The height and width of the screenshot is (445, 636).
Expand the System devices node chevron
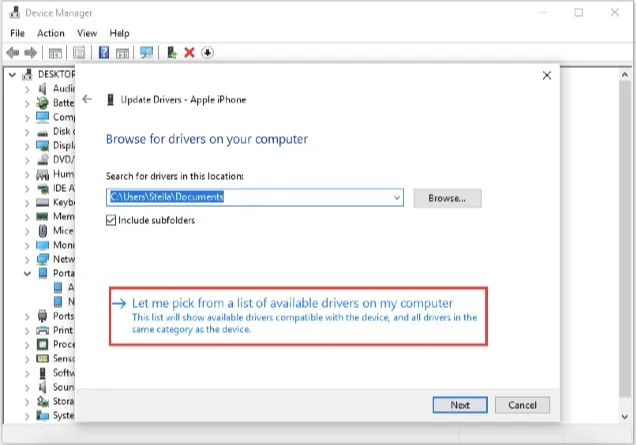point(27,416)
